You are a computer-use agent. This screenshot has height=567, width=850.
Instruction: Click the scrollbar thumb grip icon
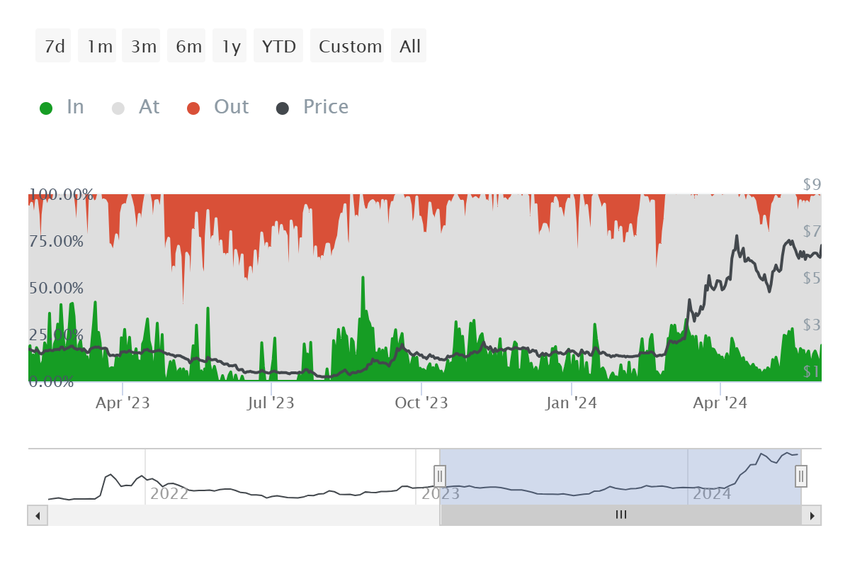click(x=621, y=514)
